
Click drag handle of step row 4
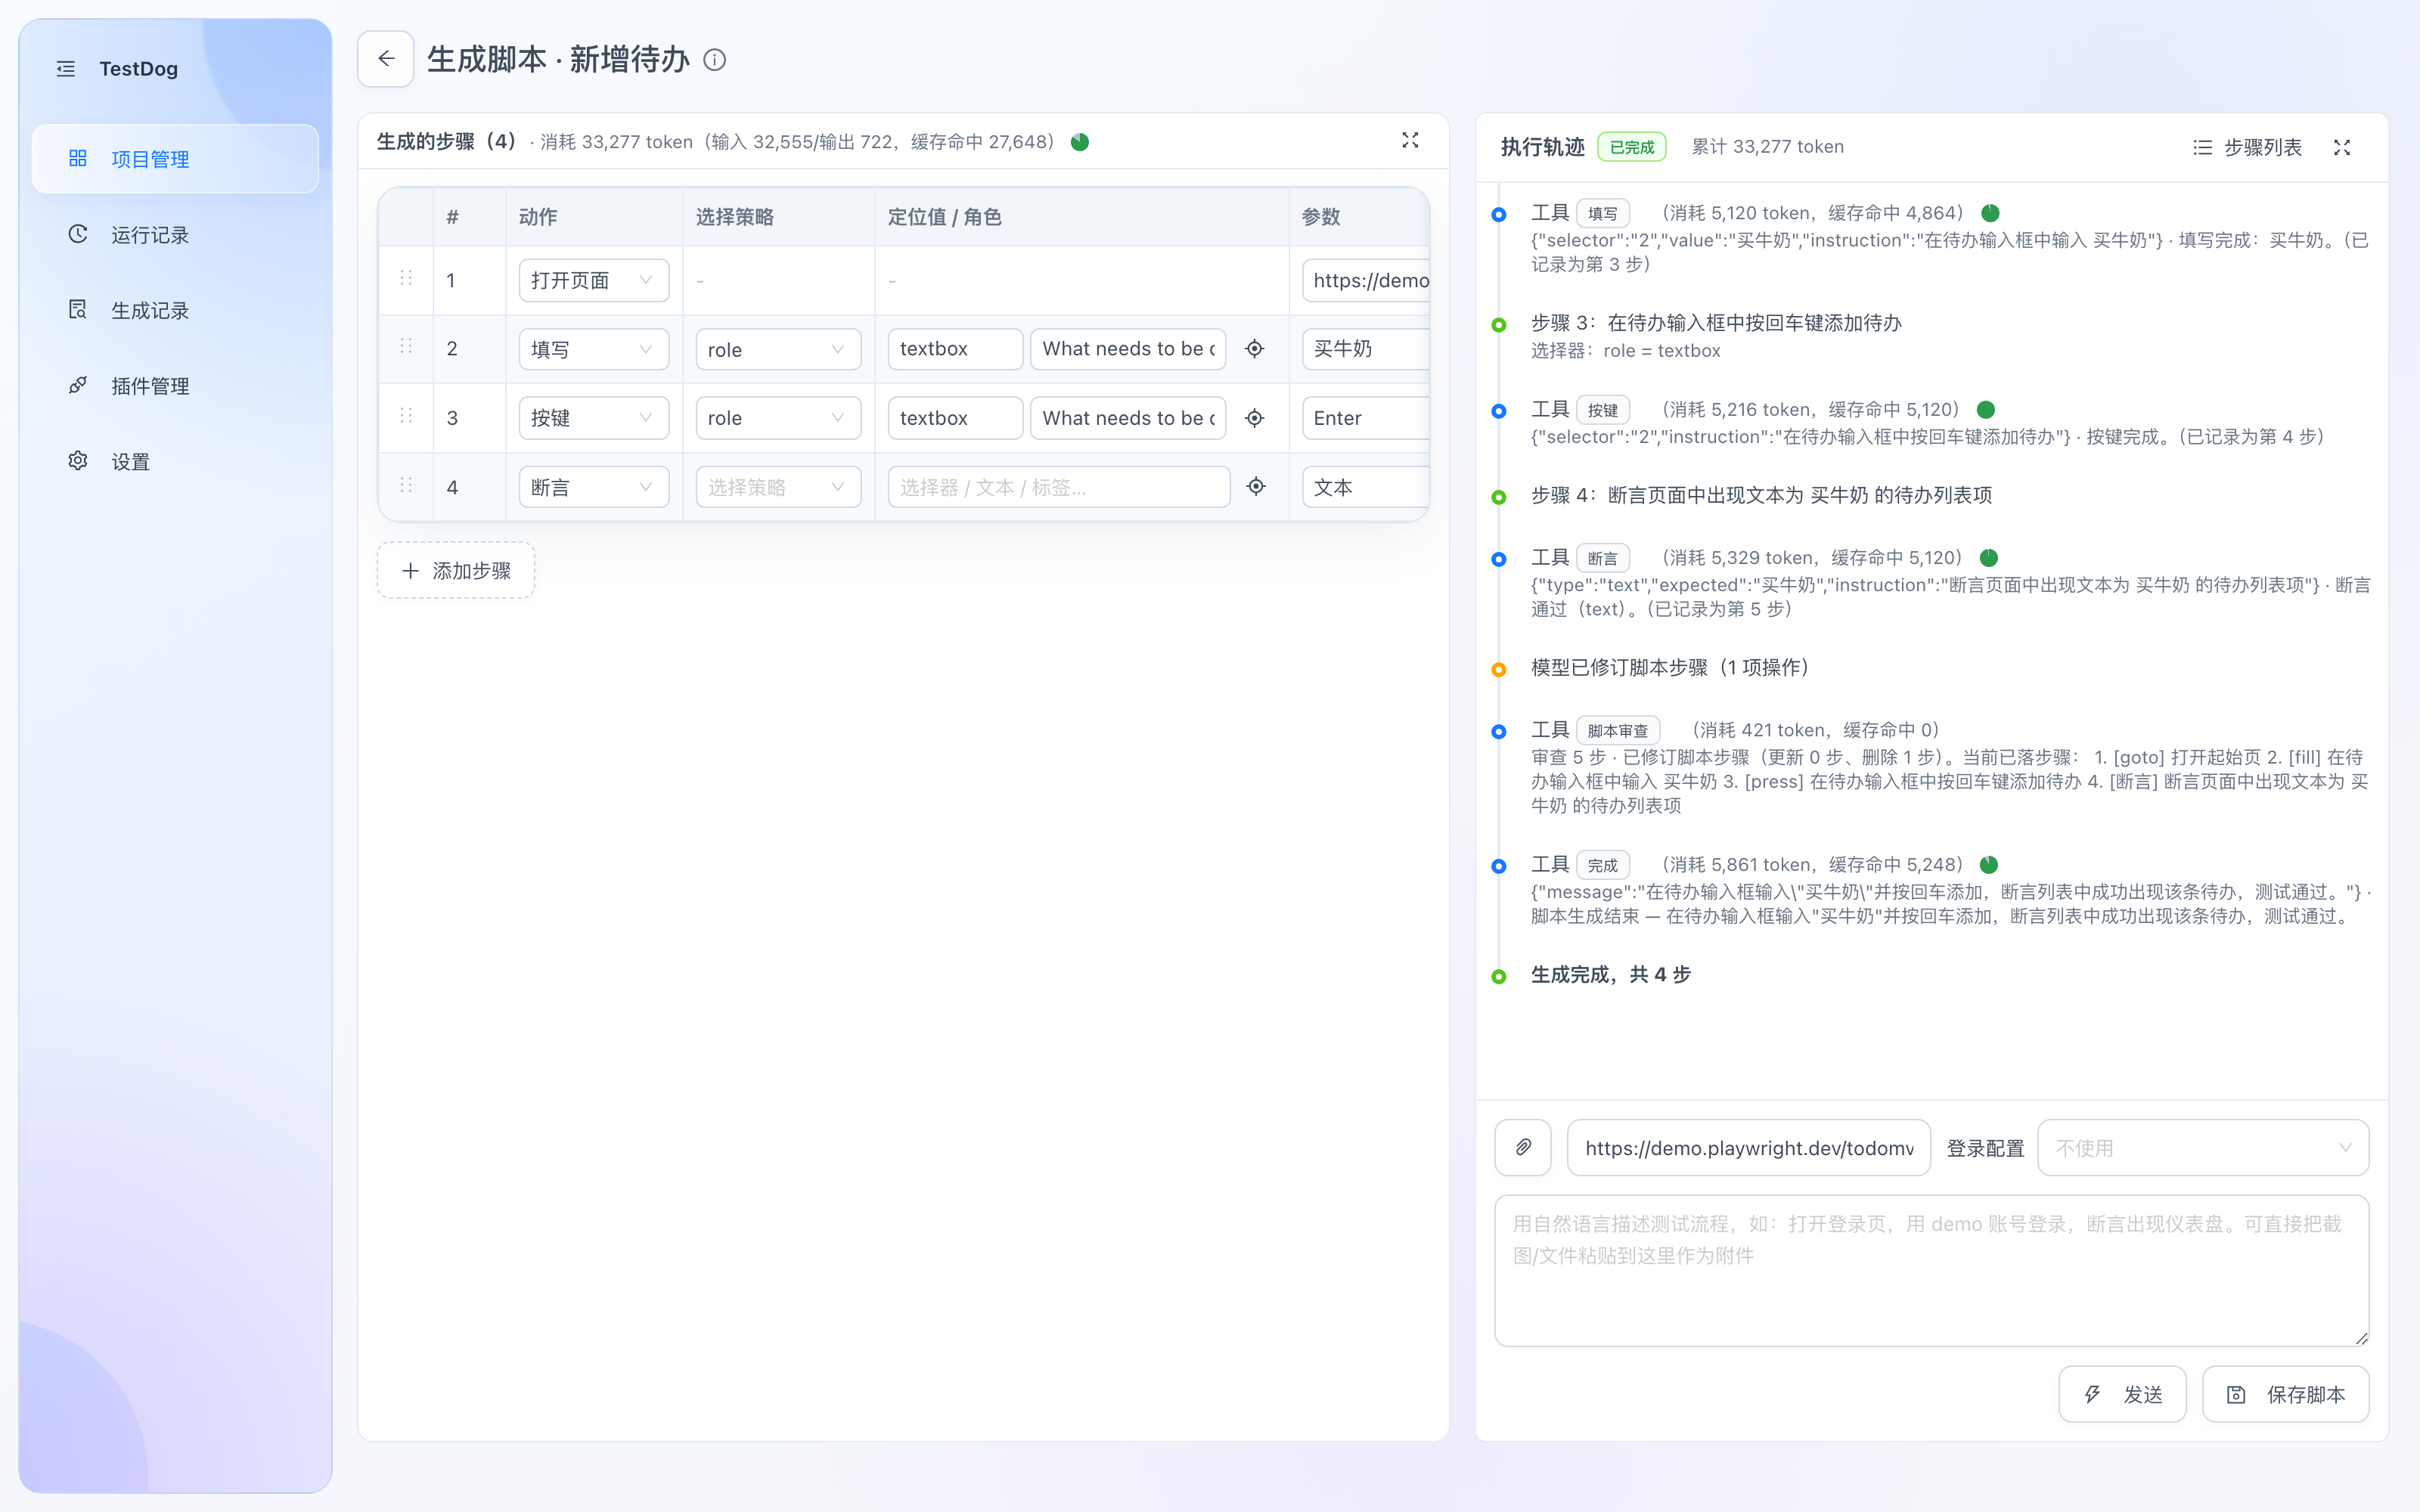pyautogui.click(x=406, y=486)
